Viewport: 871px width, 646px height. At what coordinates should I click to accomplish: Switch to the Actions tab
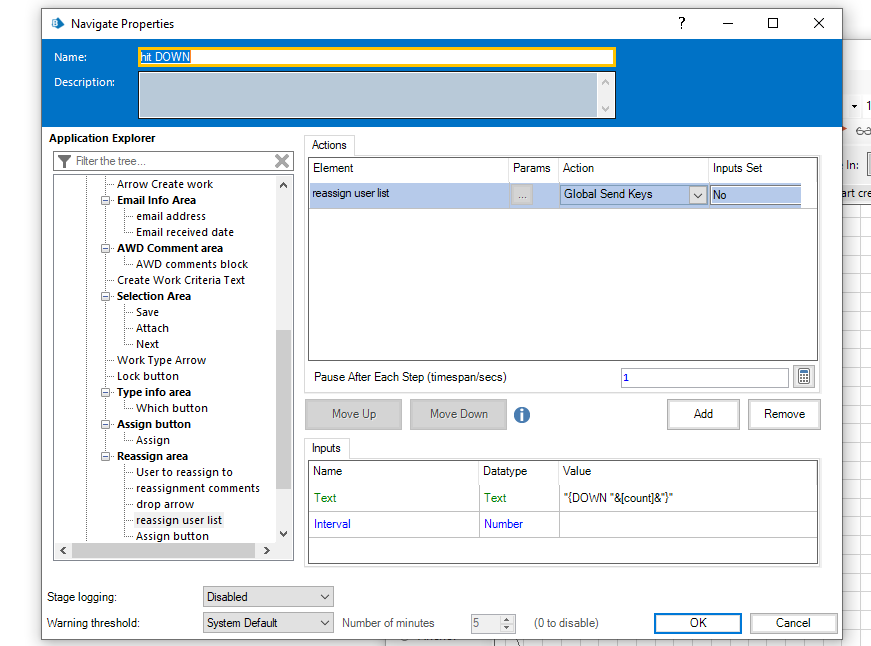tap(329, 145)
